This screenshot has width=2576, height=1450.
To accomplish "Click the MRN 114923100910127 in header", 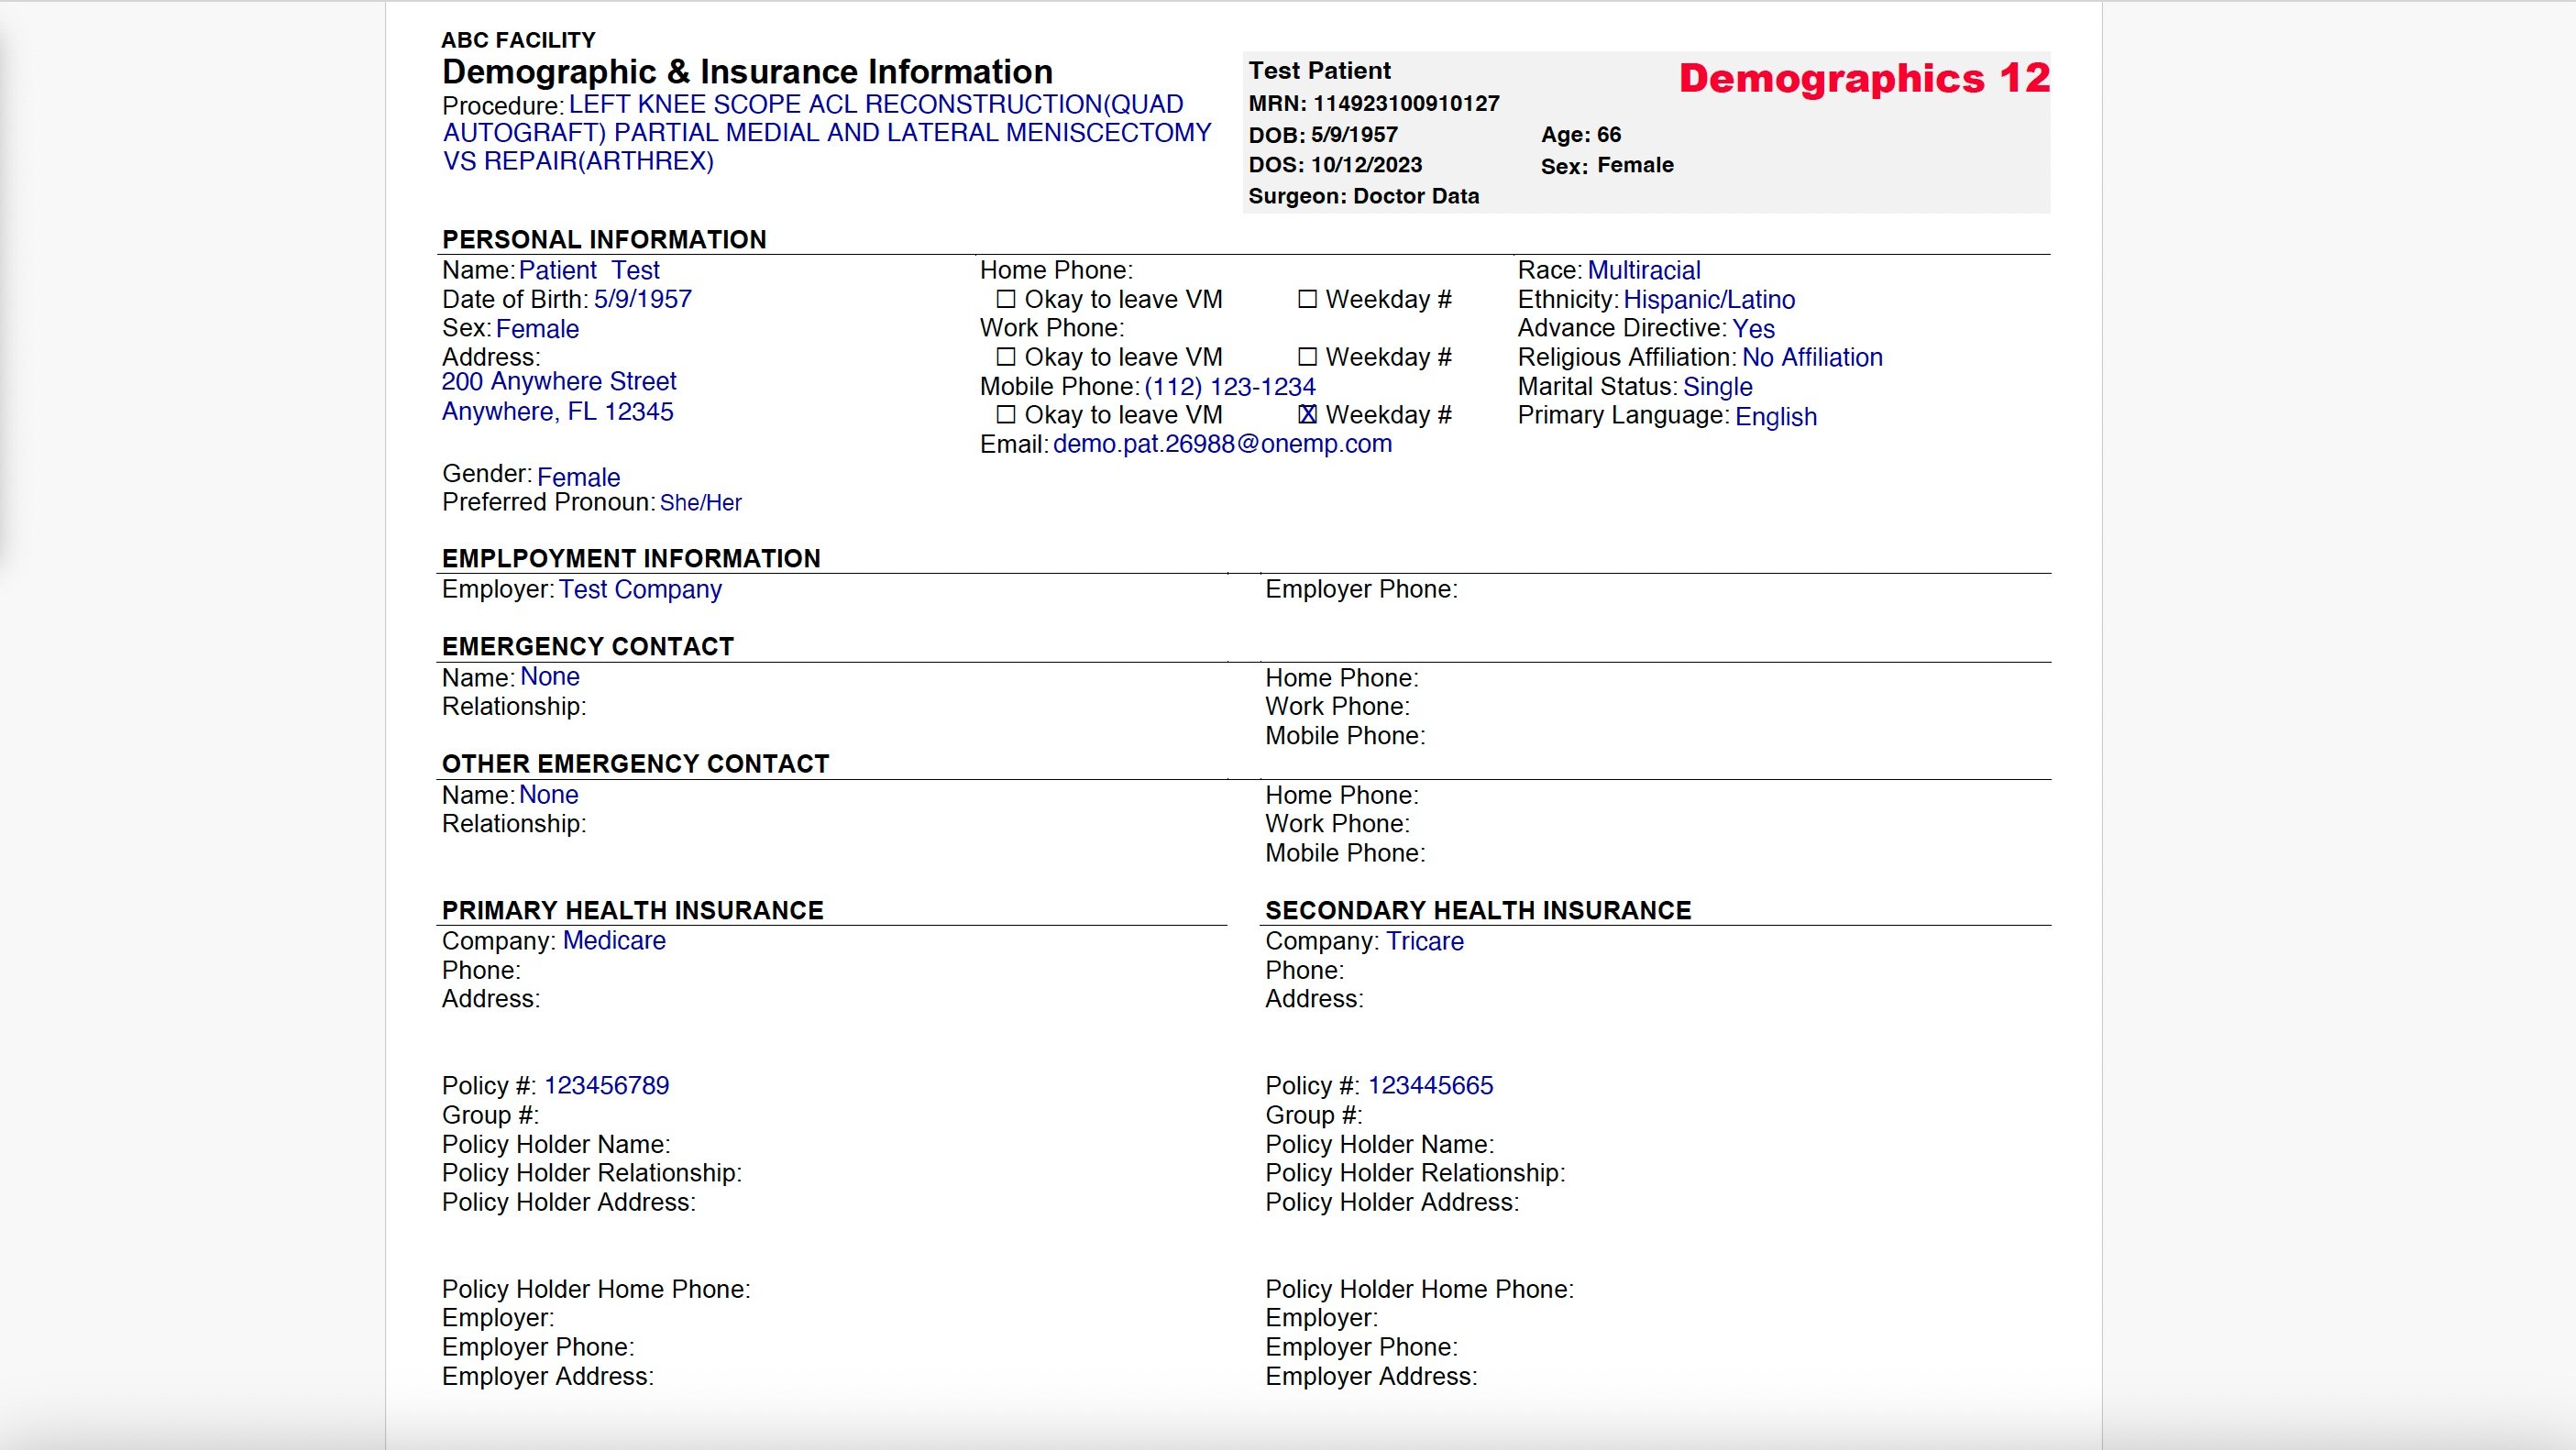I will 1374,103.
